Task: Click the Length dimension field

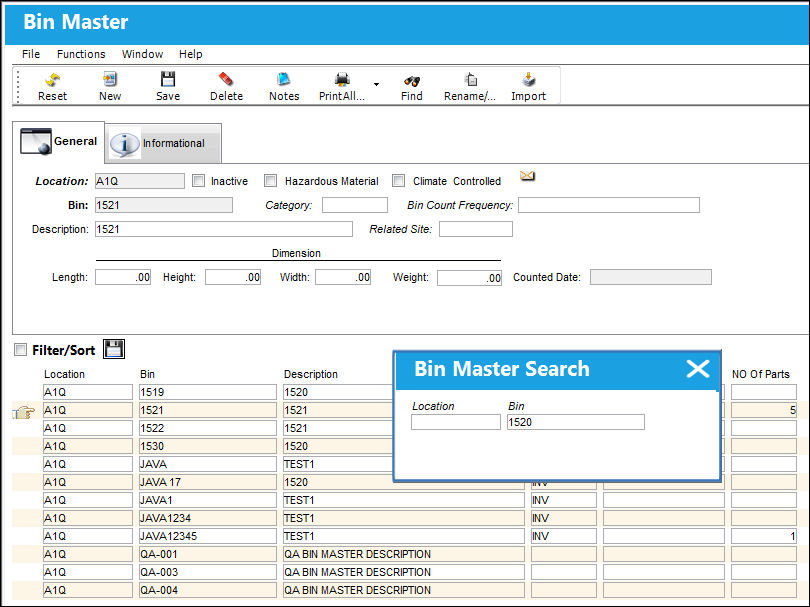Action: [x=123, y=277]
